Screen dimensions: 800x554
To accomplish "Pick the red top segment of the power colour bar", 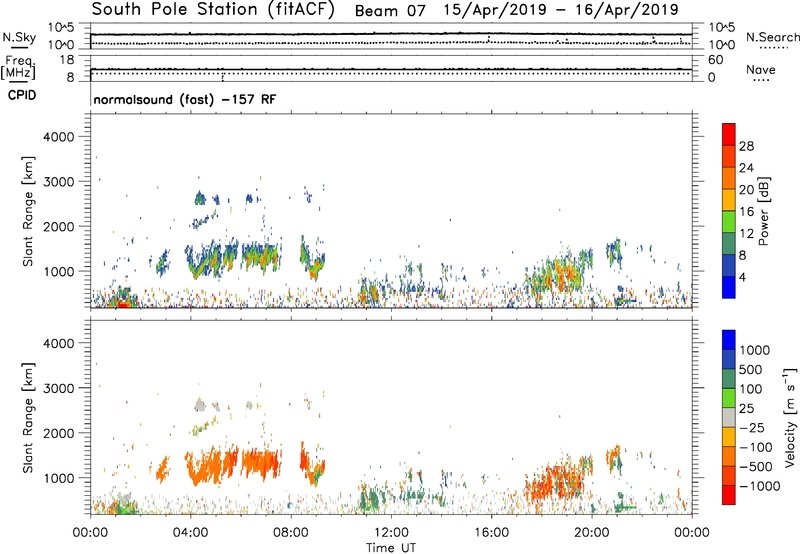I will (x=729, y=135).
